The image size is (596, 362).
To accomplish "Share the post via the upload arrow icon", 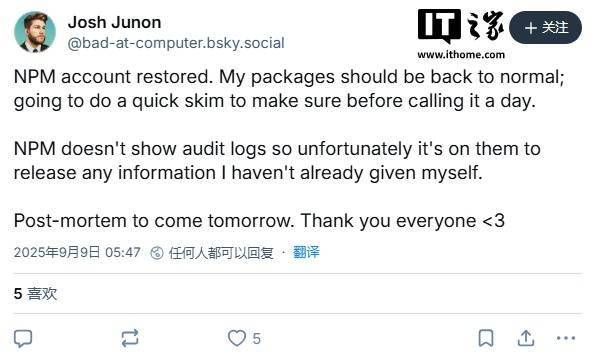I will pyautogui.click(x=526, y=338).
